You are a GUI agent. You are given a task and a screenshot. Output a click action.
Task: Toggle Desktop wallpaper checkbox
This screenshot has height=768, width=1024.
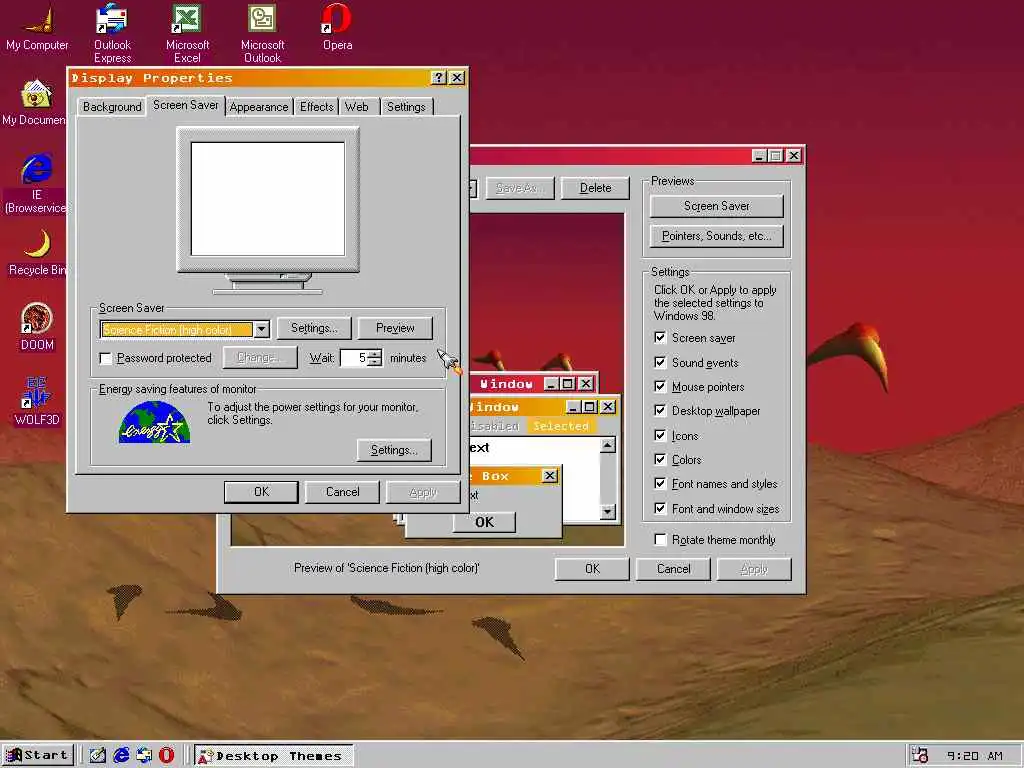click(660, 411)
